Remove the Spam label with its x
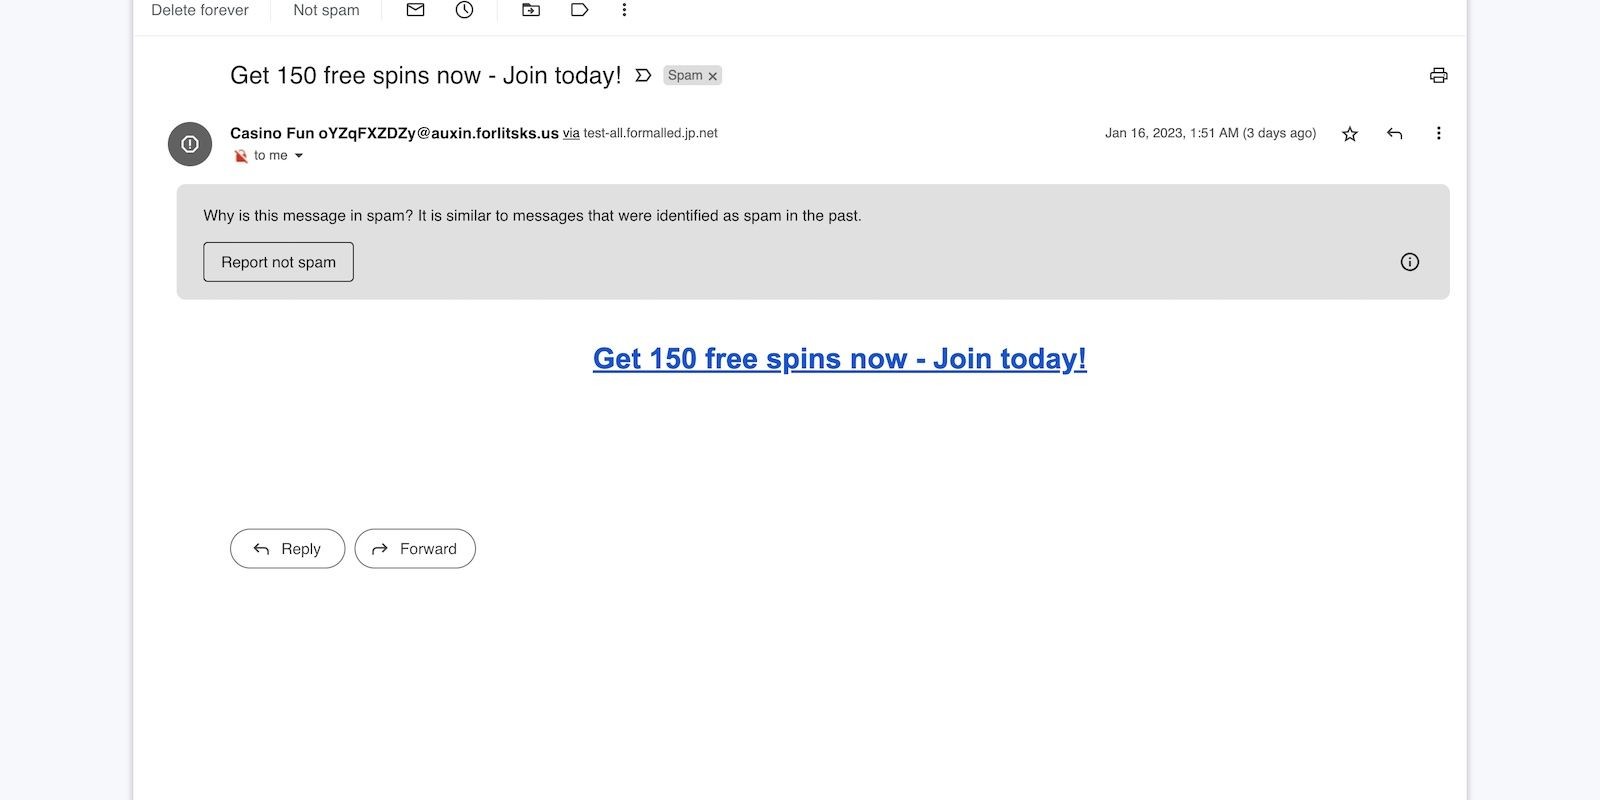This screenshot has width=1600, height=800. click(713, 76)
